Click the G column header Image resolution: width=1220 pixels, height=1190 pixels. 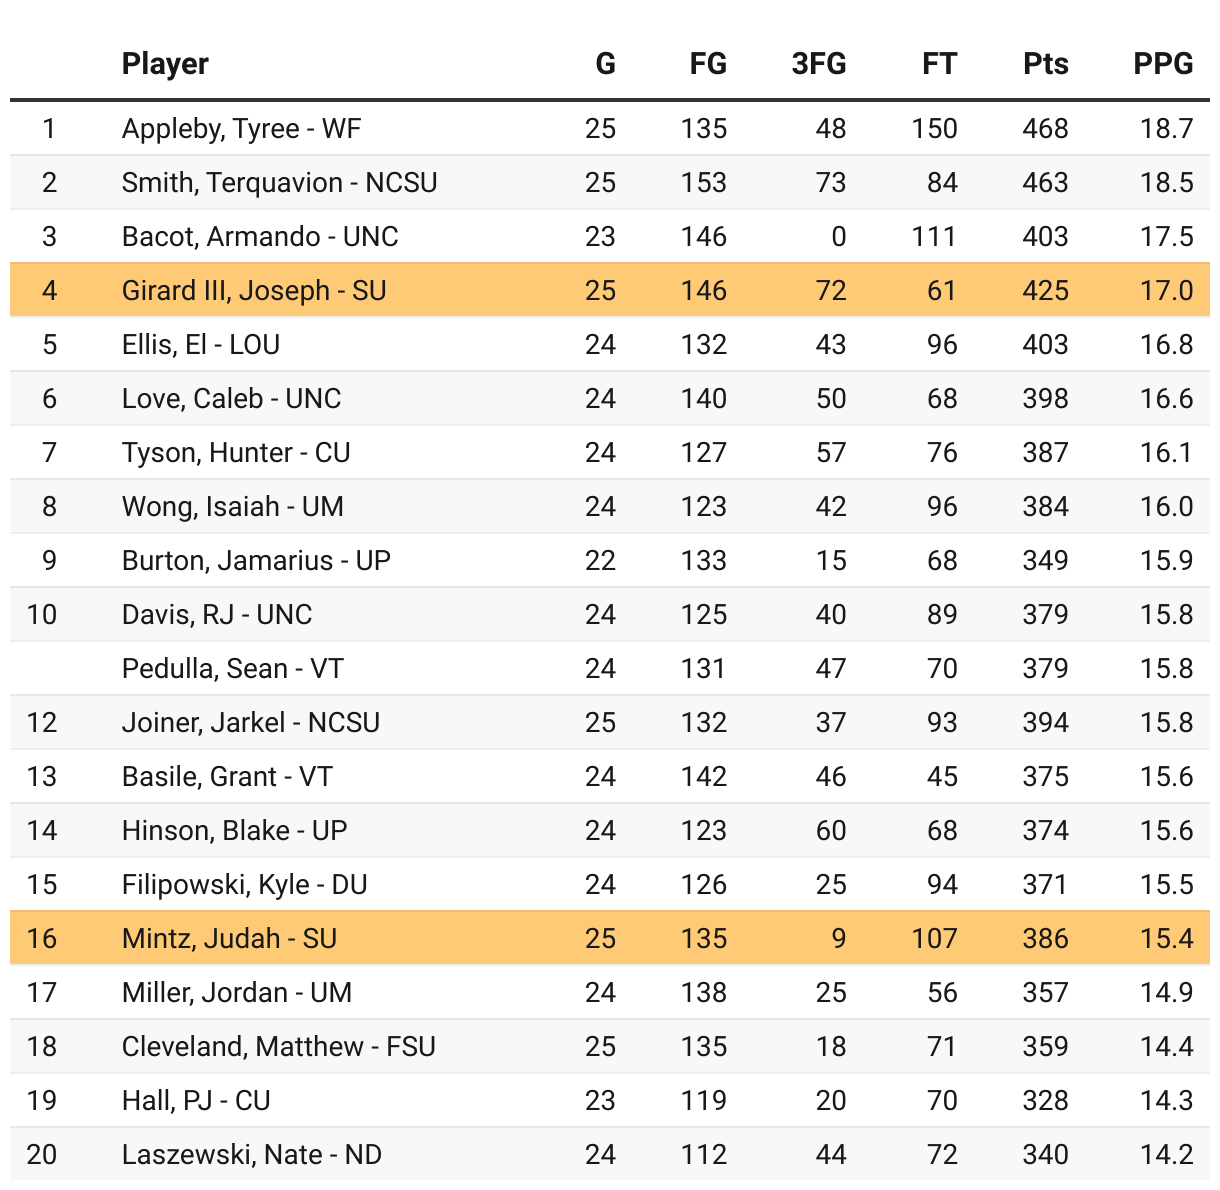pos(606,64)
